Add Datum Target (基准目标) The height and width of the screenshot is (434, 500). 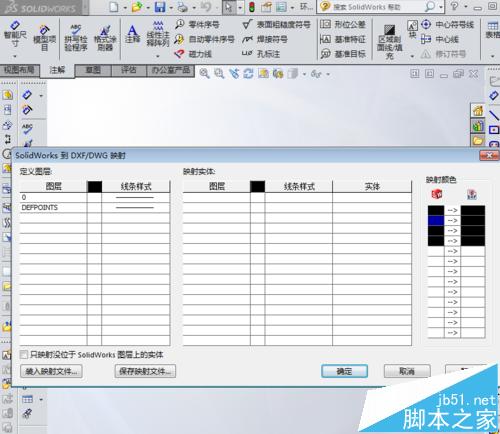[343, 54]
